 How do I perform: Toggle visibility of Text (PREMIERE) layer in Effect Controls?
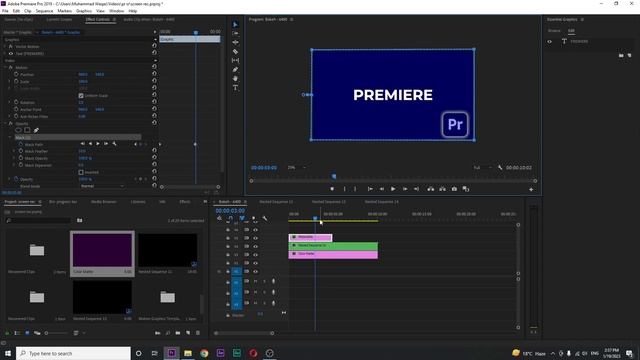point(11,53)
